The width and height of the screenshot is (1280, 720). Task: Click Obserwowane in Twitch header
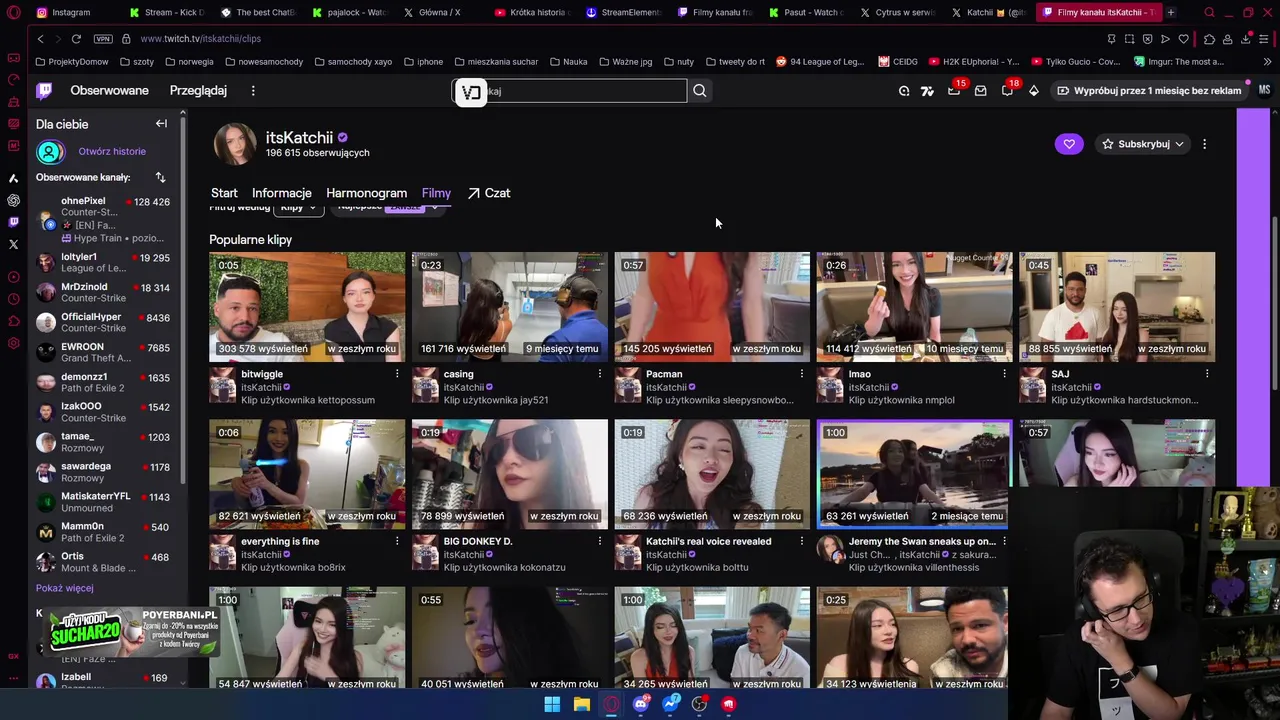click(x=109, y=91)
